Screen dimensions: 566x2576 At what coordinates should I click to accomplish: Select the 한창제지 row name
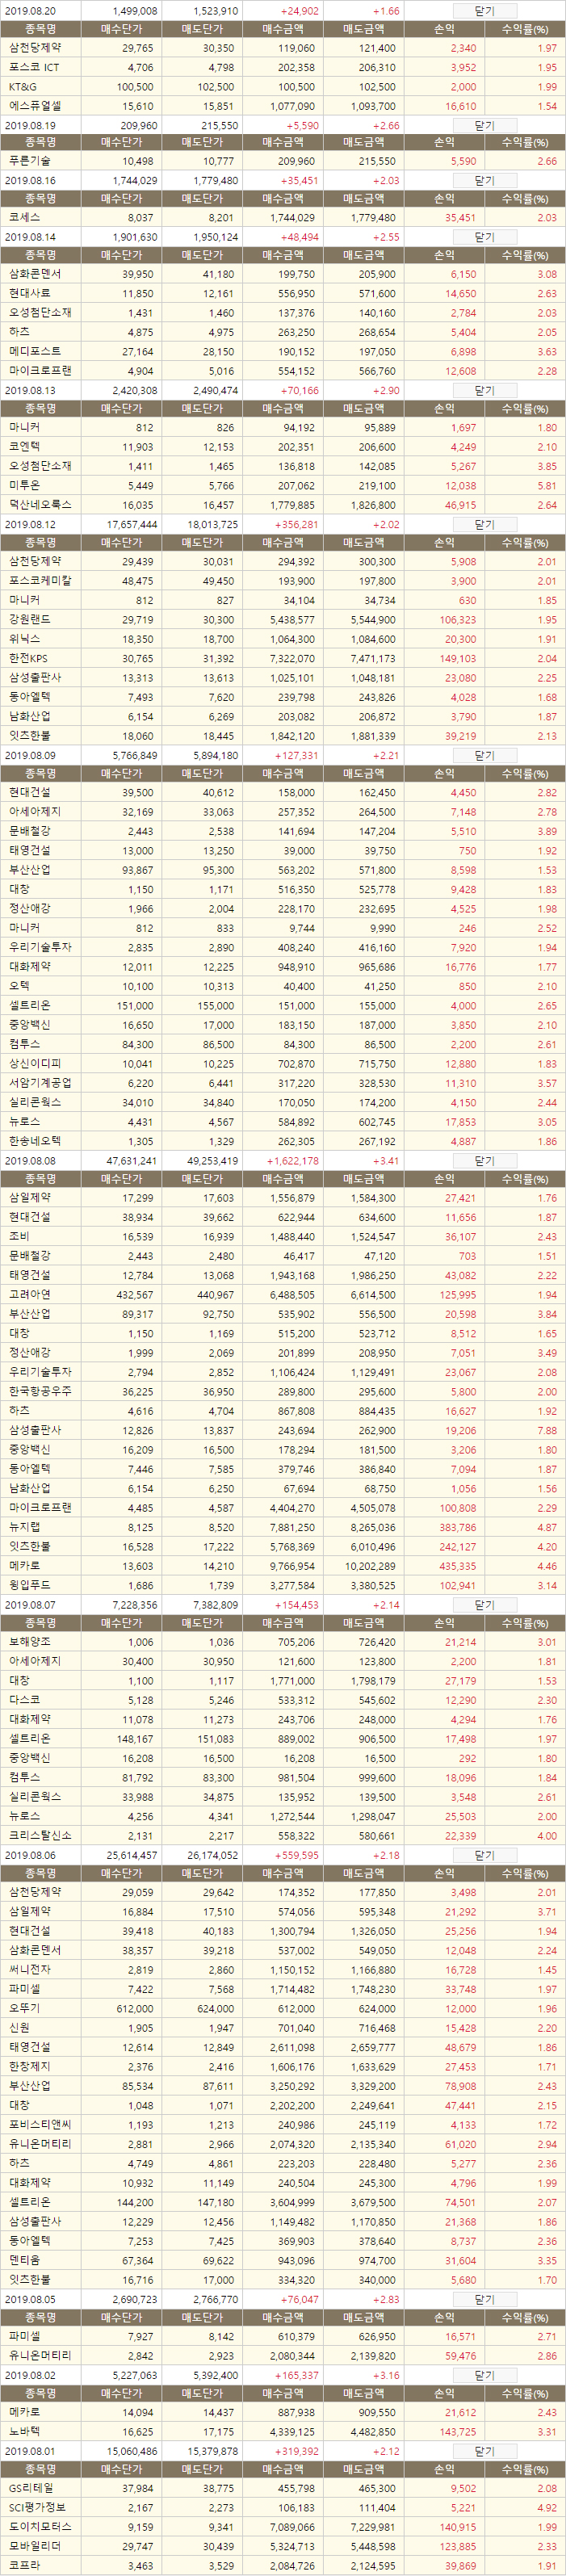click(x=29, y=2066)
